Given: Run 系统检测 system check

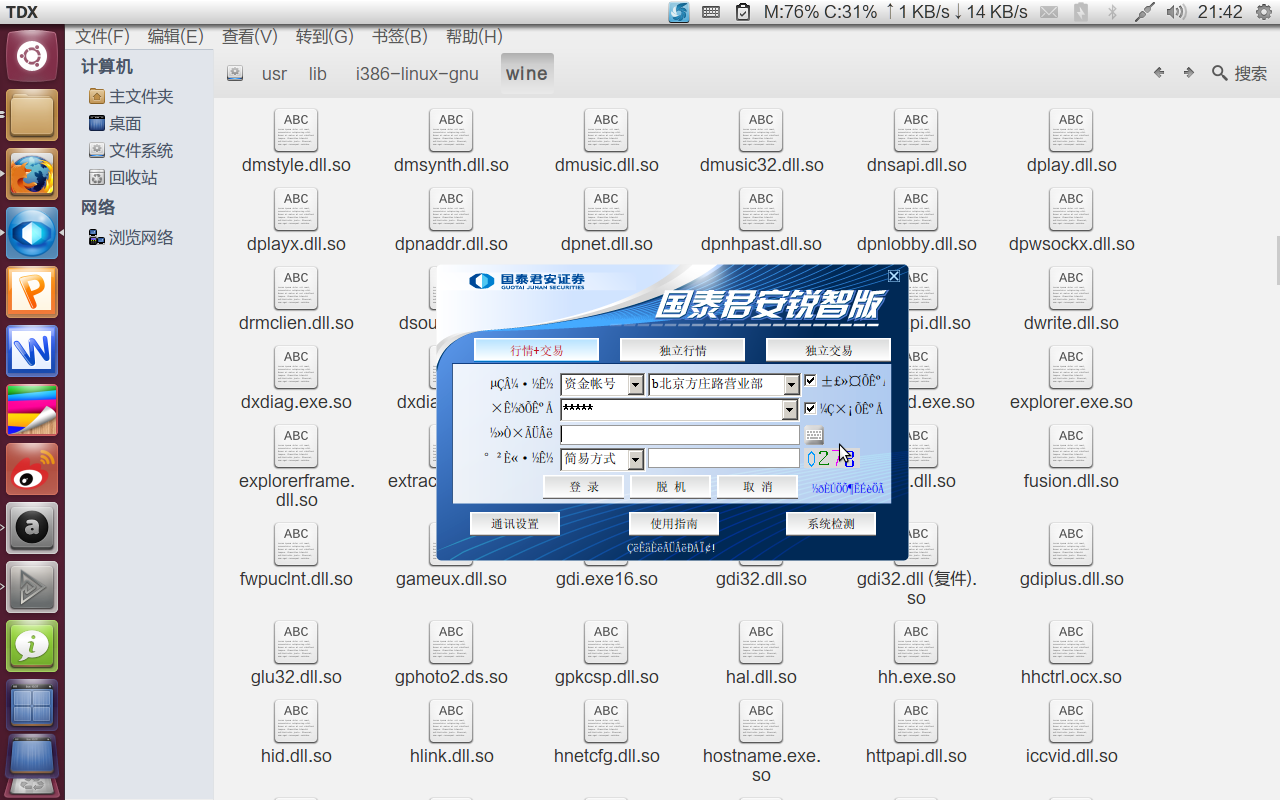Looking at the screenshot, I should coord(831,523).
